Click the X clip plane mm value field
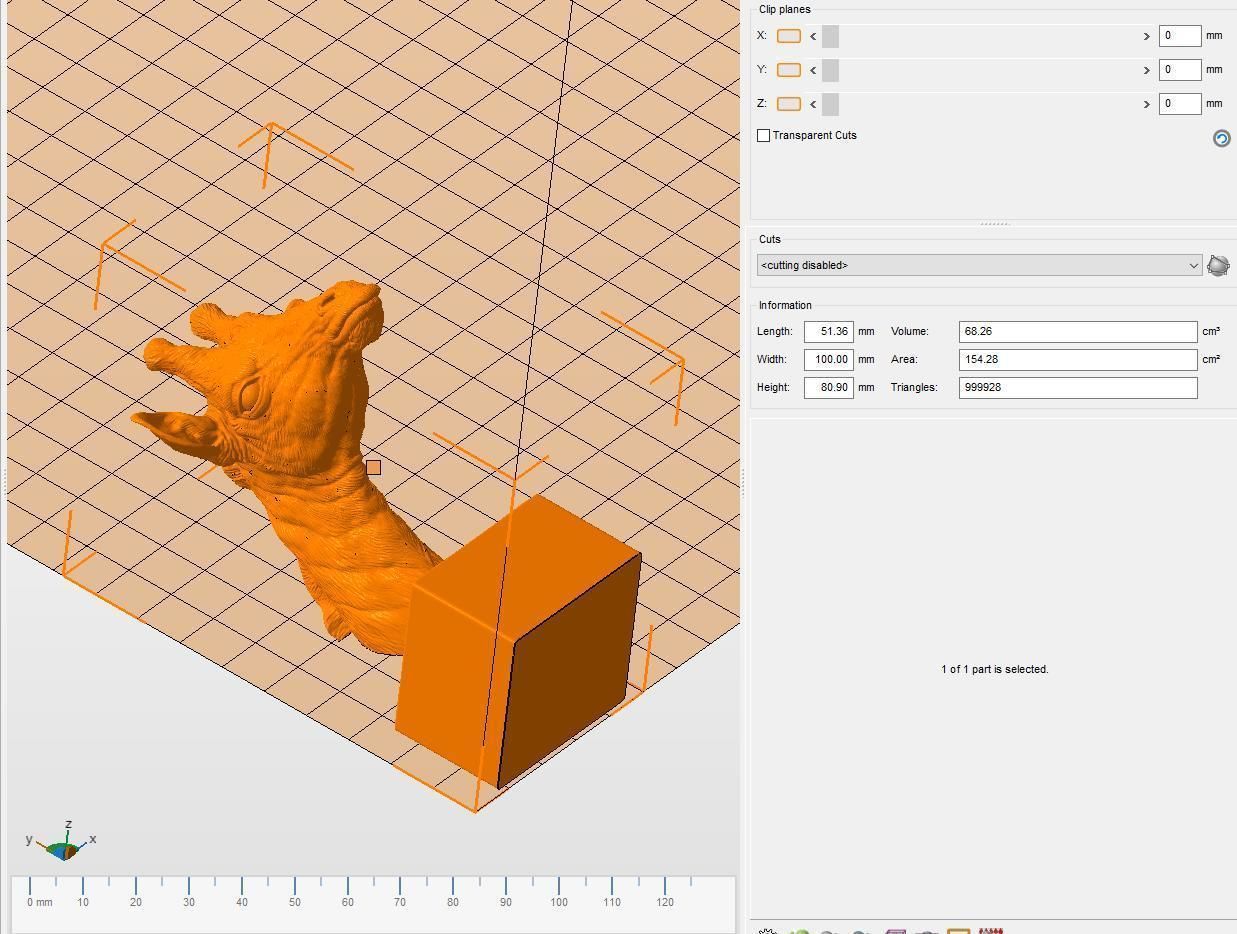 pyautogui.click(x=1180, y=35)
